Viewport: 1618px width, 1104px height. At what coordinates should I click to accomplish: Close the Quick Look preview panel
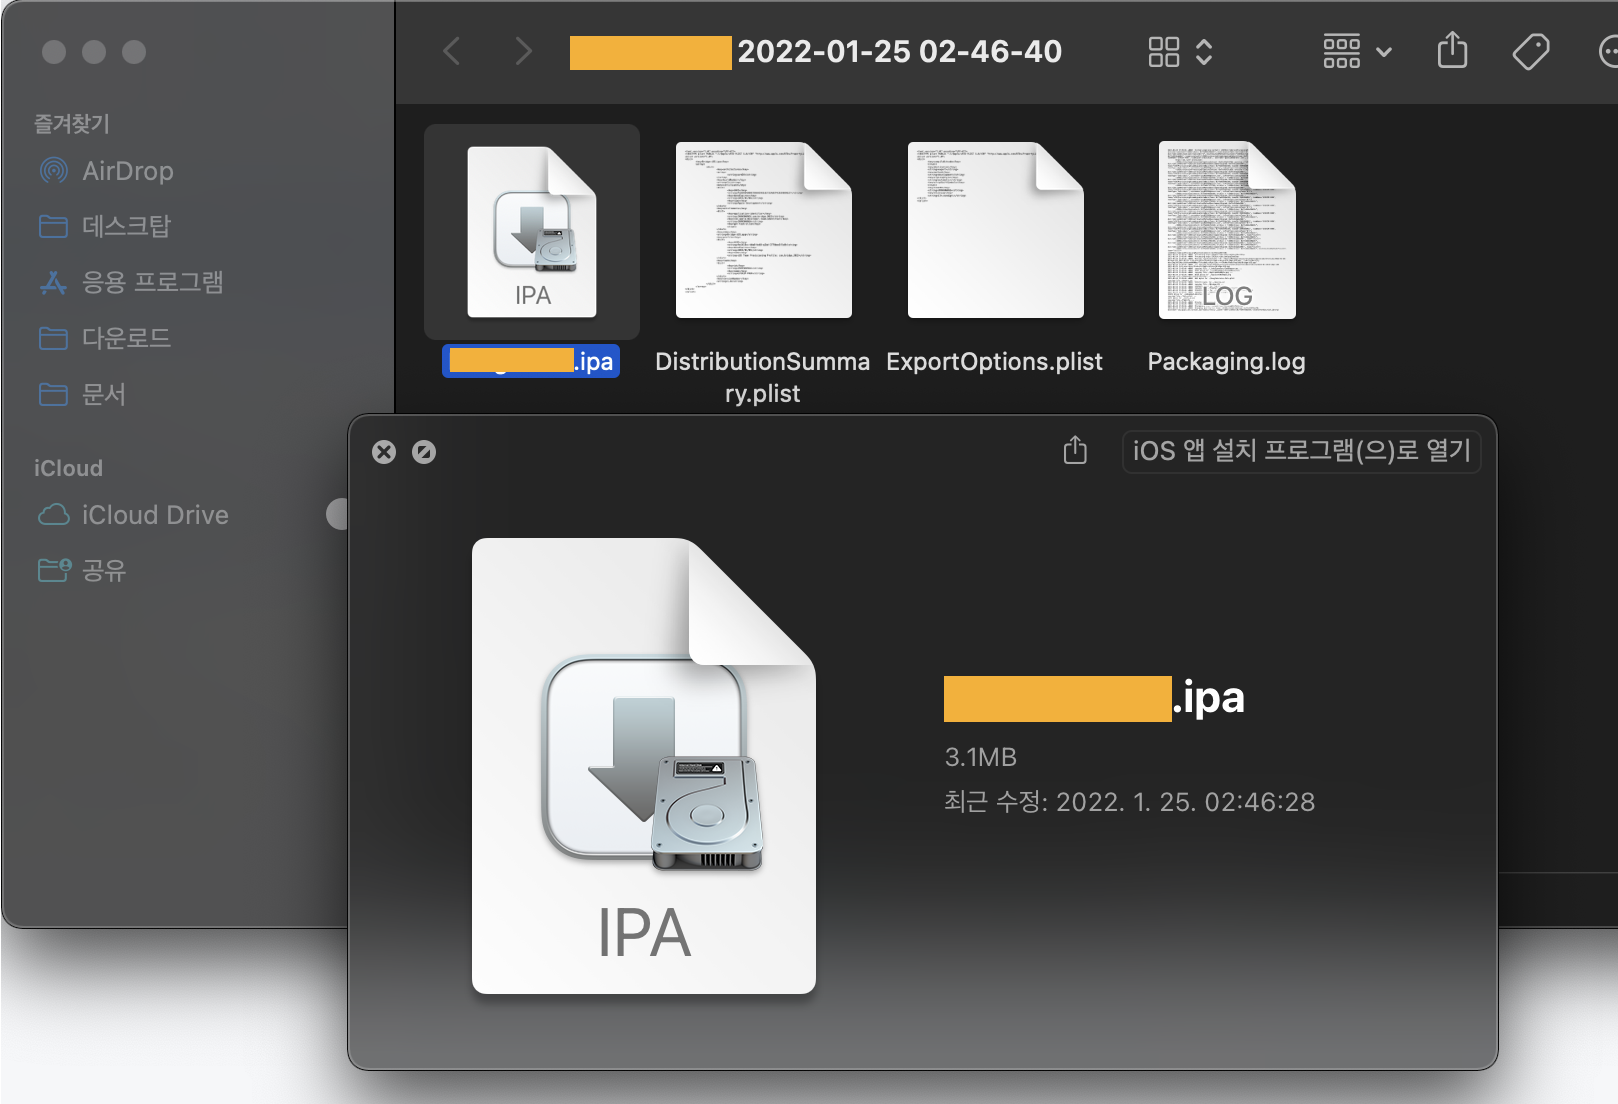(384, 452)
